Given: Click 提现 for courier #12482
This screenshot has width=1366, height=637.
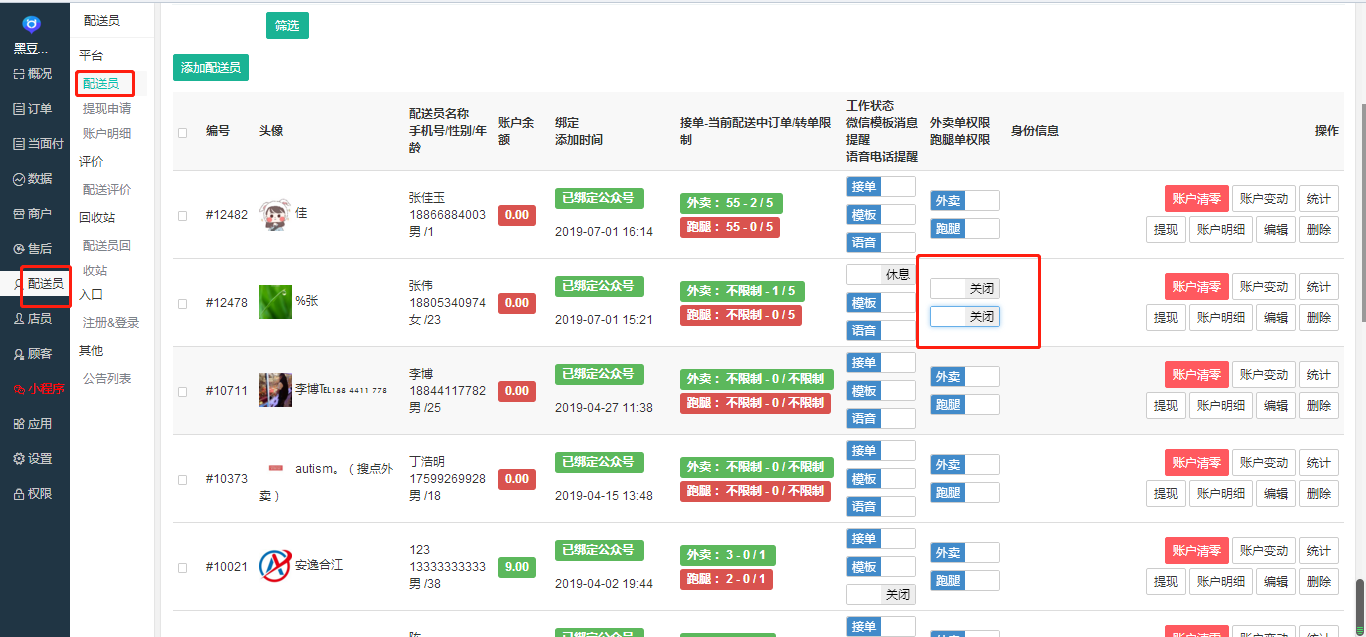Looking at the screenshot, I should pos(1166,230).
